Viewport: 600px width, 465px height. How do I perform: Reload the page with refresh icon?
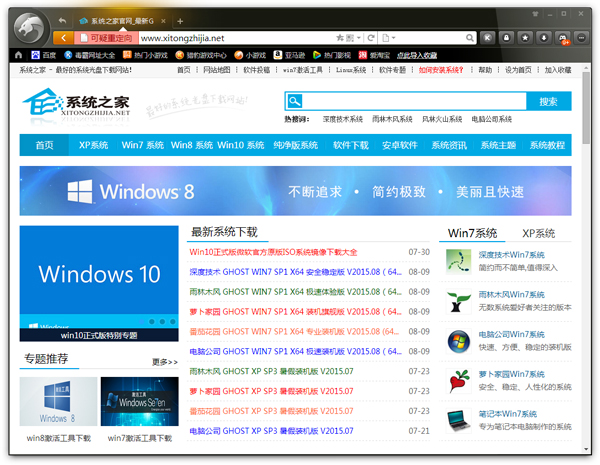coord(370,38)
